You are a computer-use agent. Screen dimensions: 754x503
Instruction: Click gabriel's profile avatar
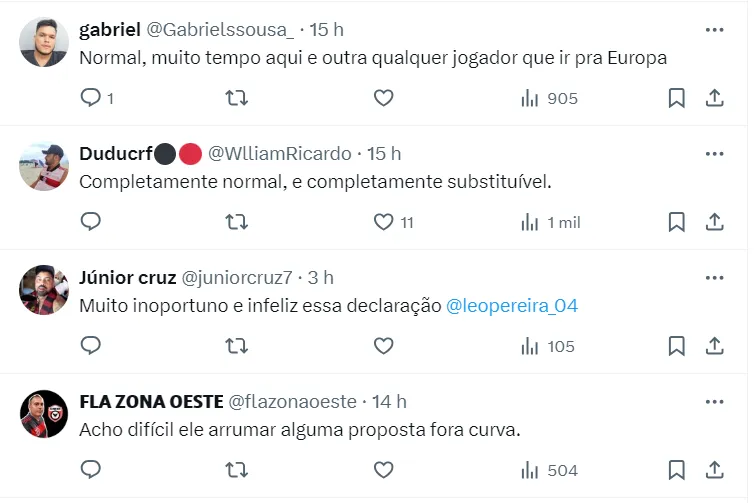pyautogui.click(x=44, y=42)
